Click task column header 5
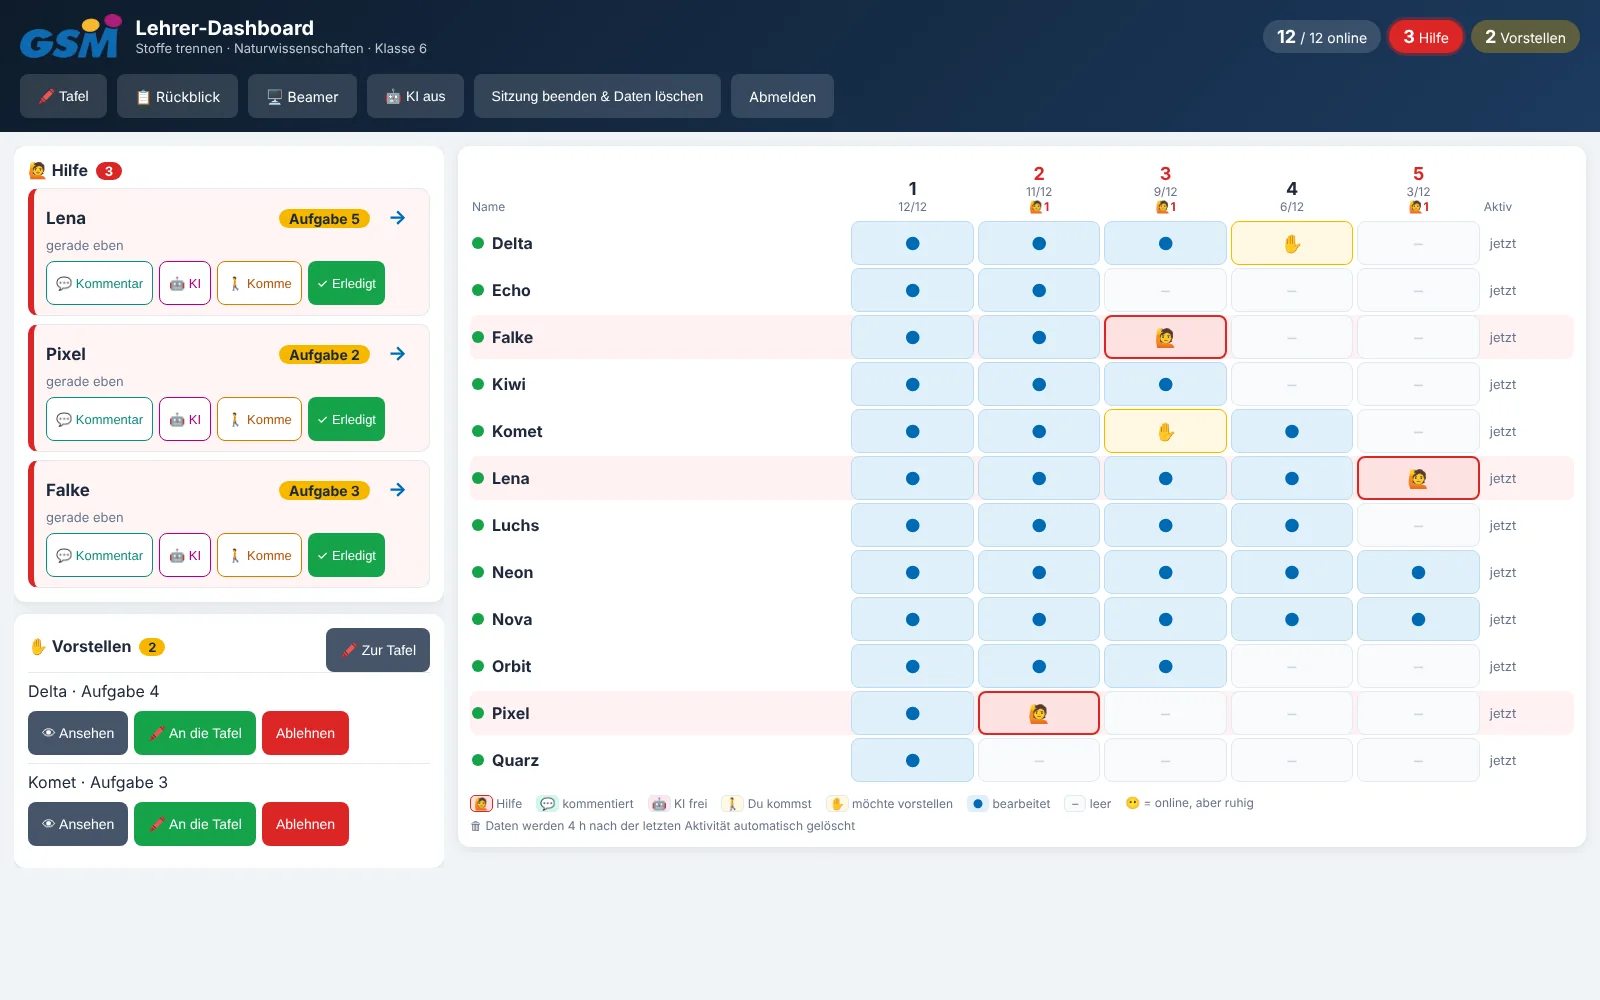Screen dimensions: 1600x1000 1418,189
